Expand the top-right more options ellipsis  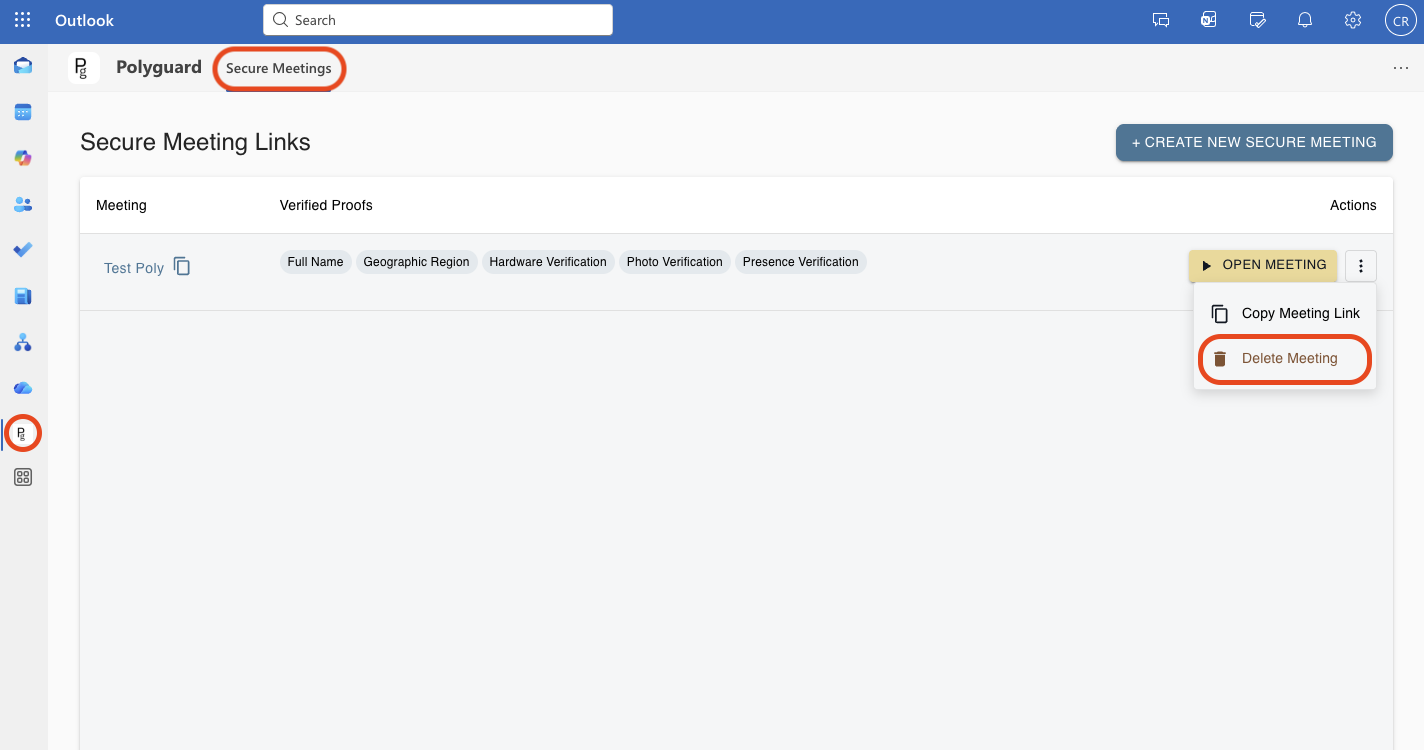click(1400, 68)
